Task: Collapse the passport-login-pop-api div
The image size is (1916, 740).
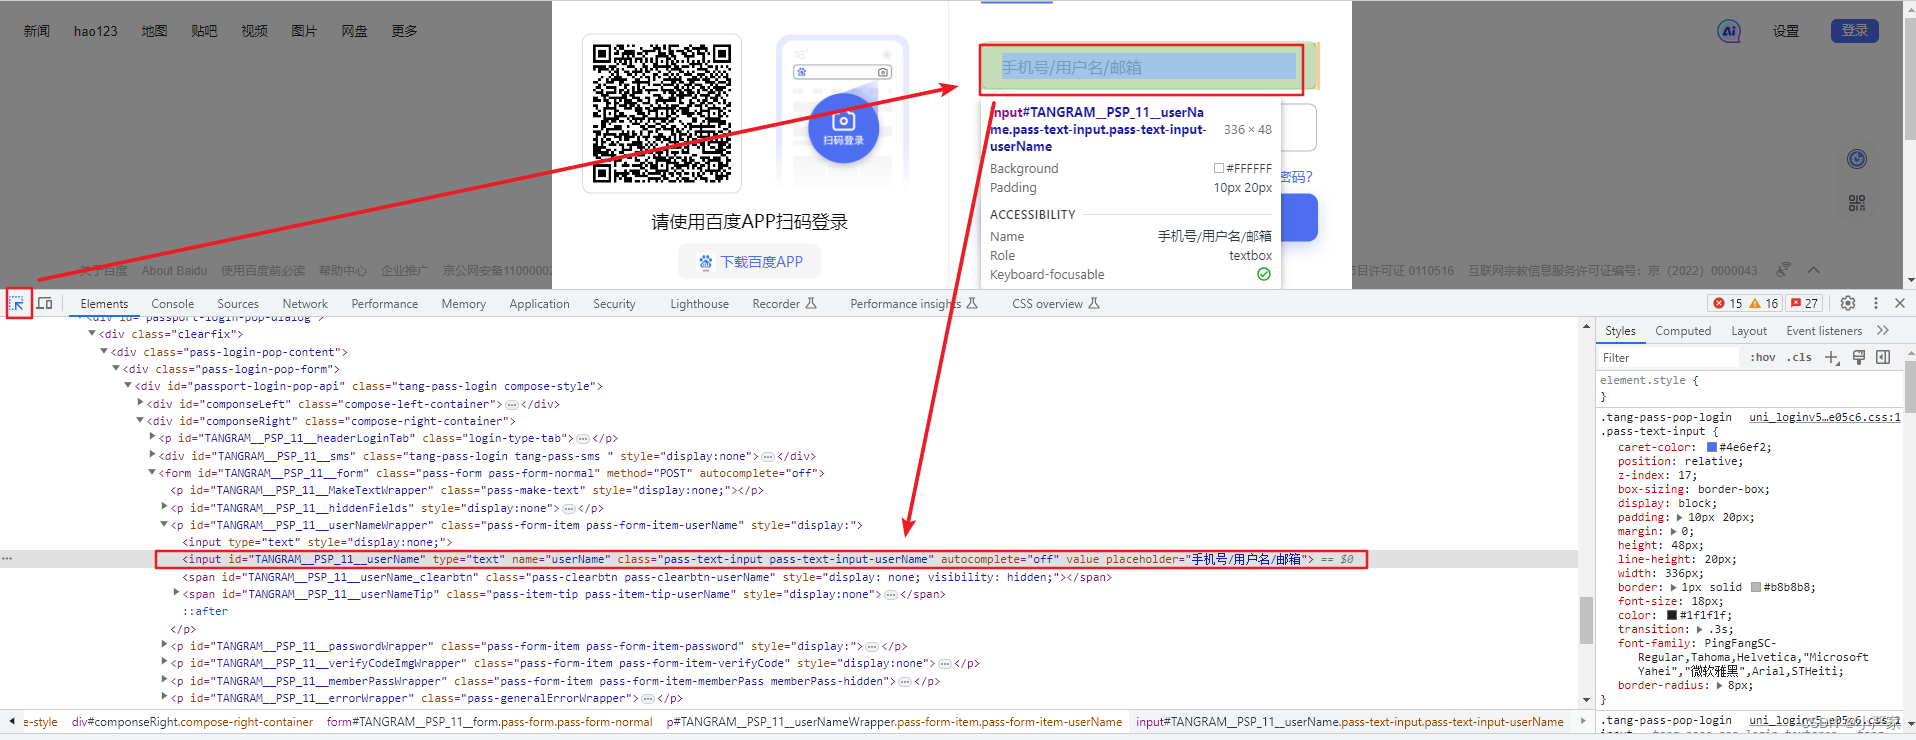Action: coord(128,386)
